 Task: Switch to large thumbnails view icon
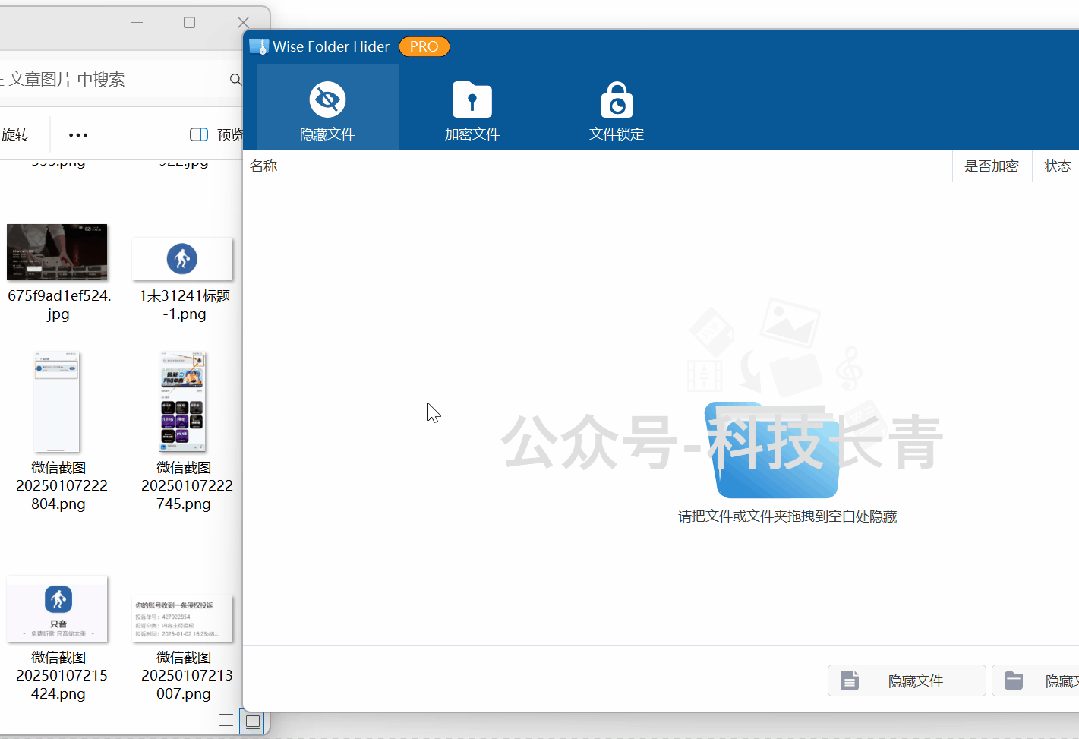pos(253,721)
